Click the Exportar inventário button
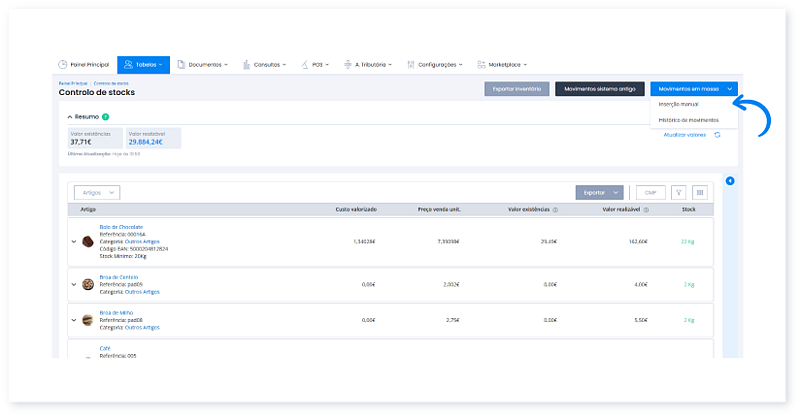The width and height of the screenshot is (800, 417). coord(517,89)
